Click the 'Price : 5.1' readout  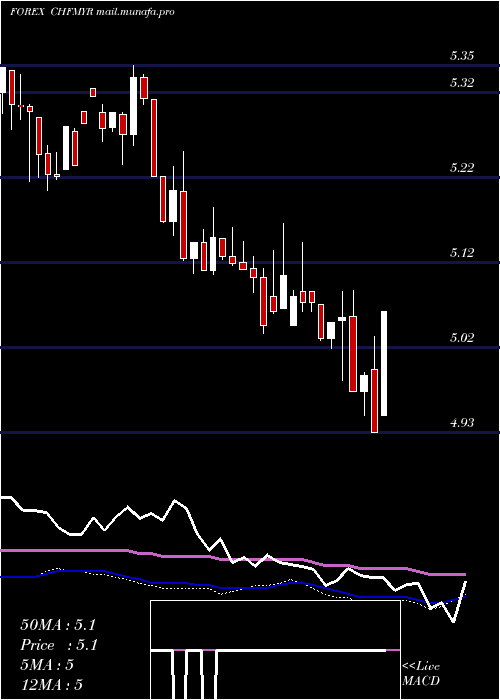point(59,645)
